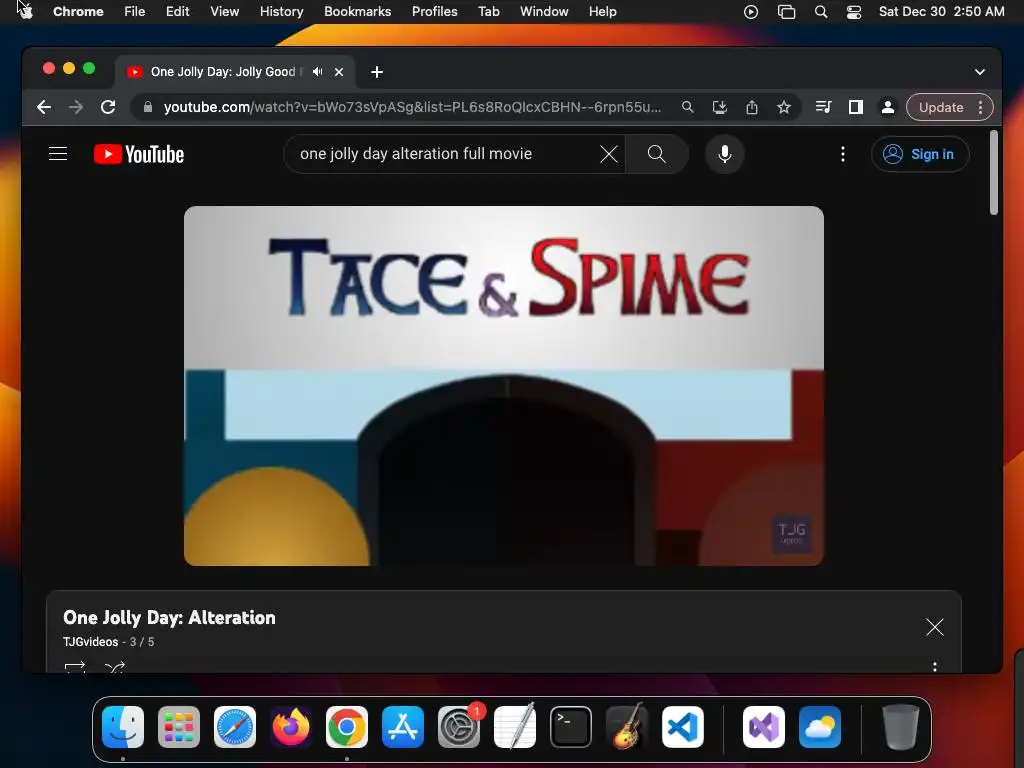The width and height of the screenshot is (1024, 768).
Task: Open media controls in Chrome toolbar
Action: click(x=824, y=107)
